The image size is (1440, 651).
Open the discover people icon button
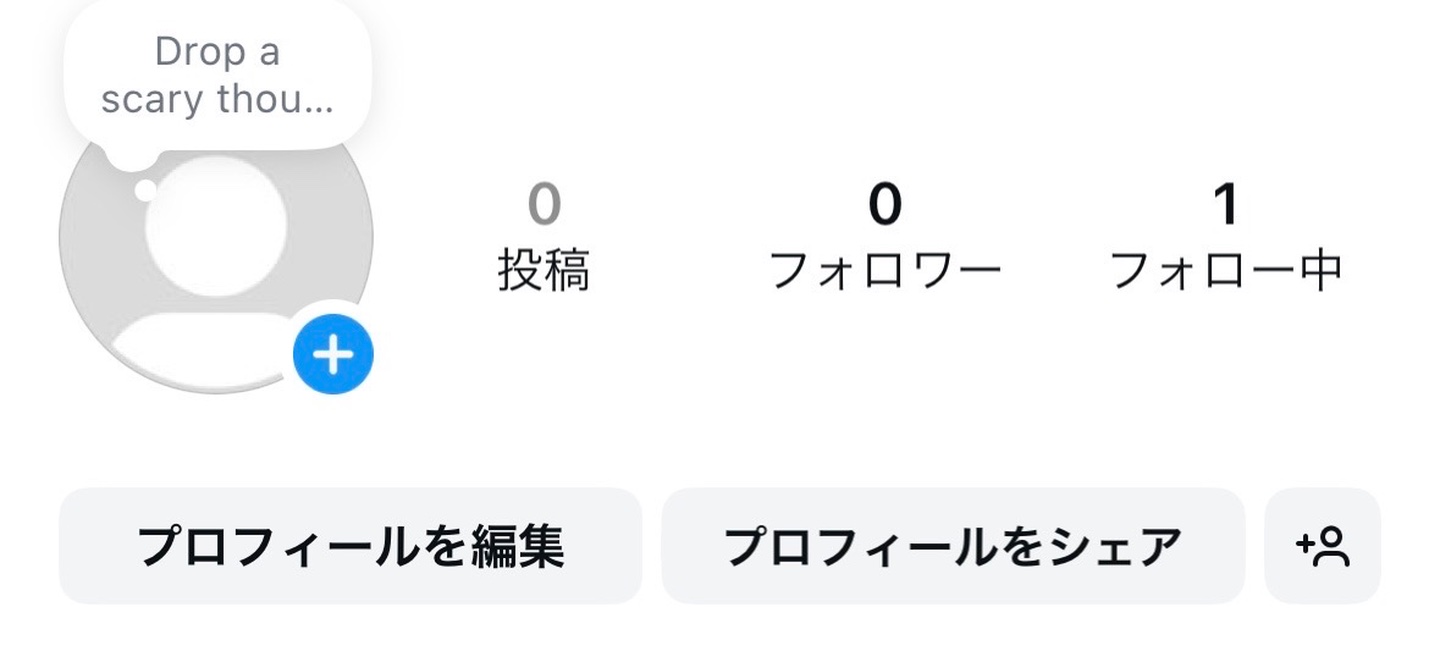click(x=1322, y=546)
